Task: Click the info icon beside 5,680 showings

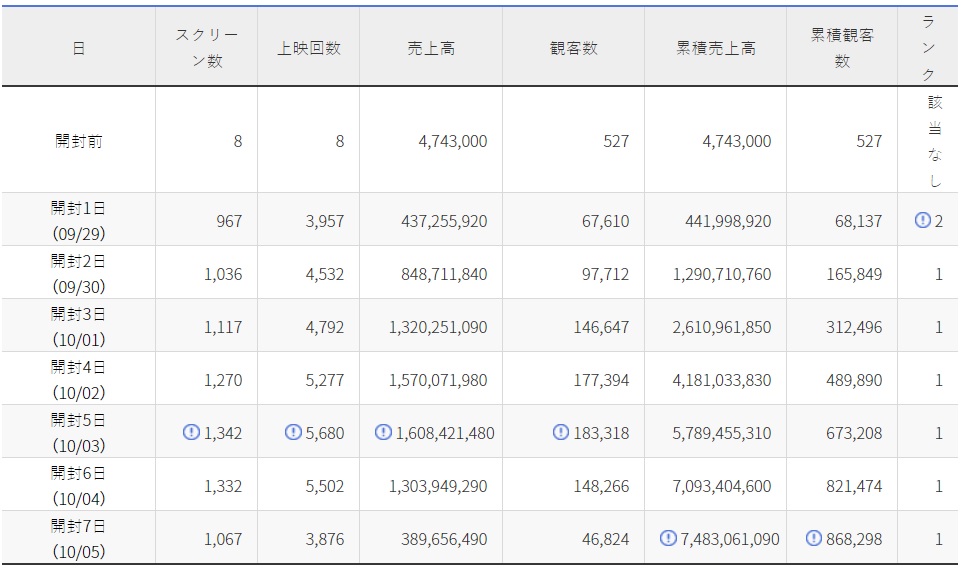Action: (293, 433)
